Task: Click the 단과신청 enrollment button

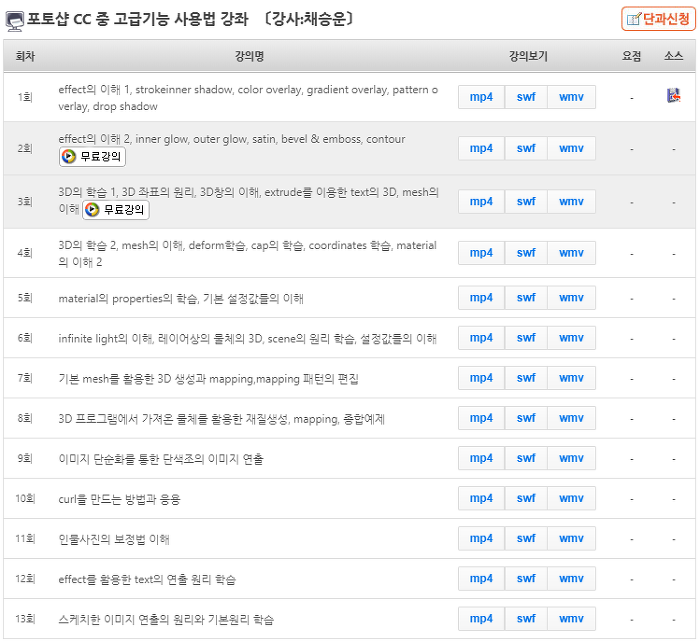Action: (x=658, y=19)
